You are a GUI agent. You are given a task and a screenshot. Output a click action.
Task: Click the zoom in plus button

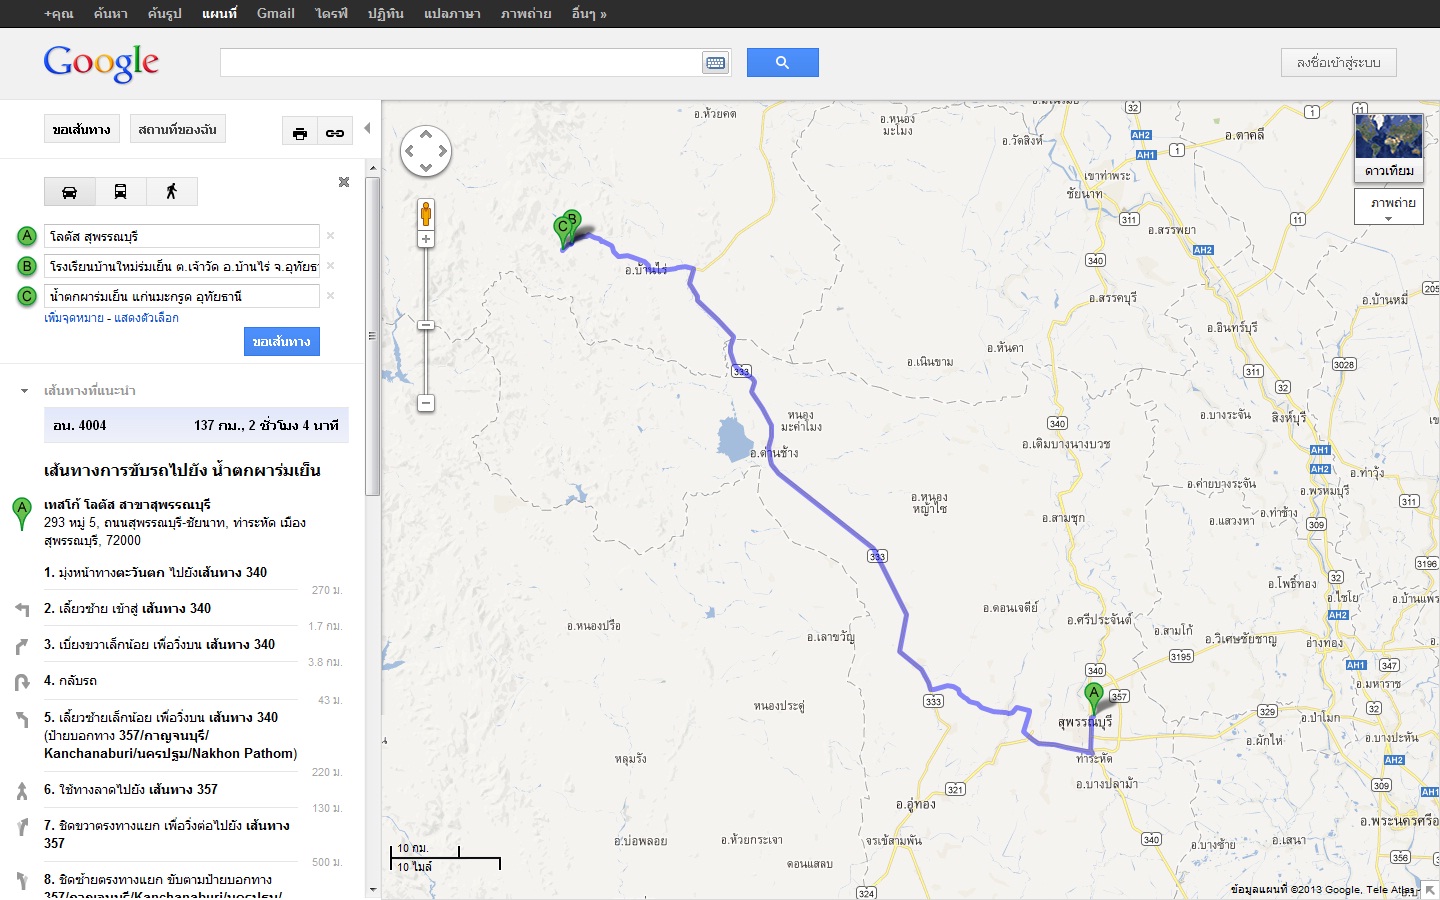(426, 240)
